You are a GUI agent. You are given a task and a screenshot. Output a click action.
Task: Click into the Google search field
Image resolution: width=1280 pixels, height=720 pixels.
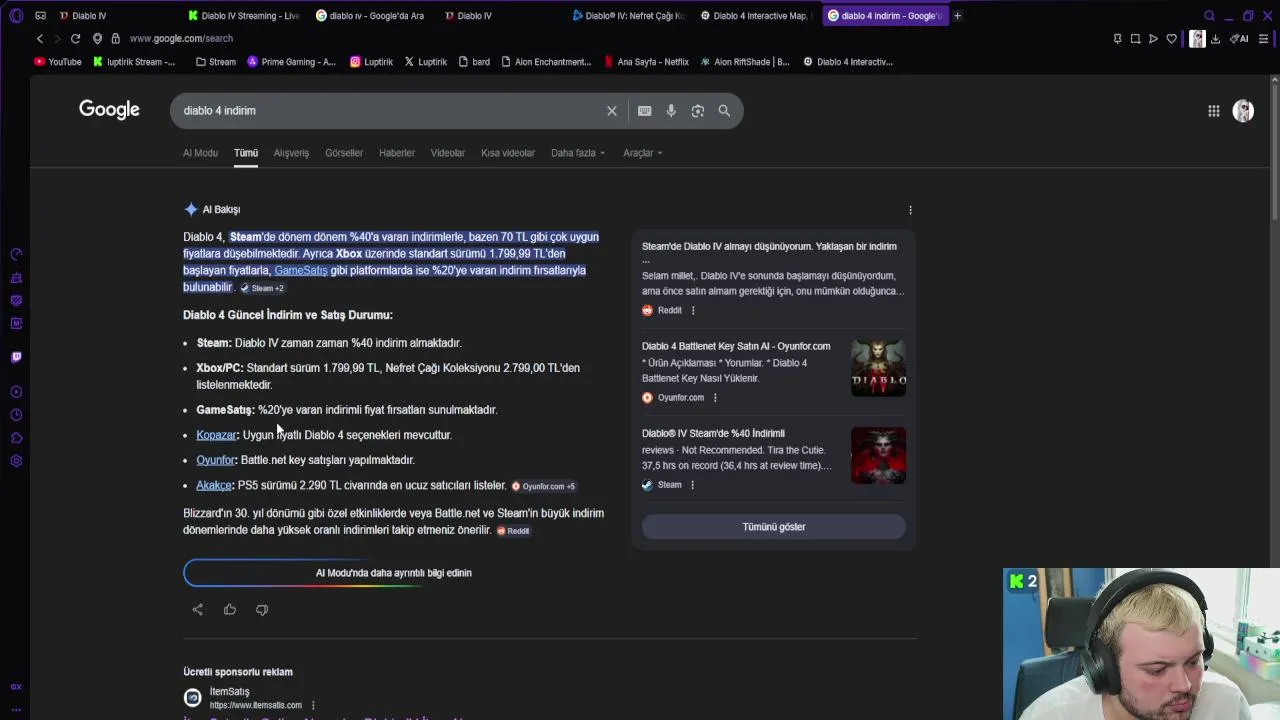click(x=390, y=111)
